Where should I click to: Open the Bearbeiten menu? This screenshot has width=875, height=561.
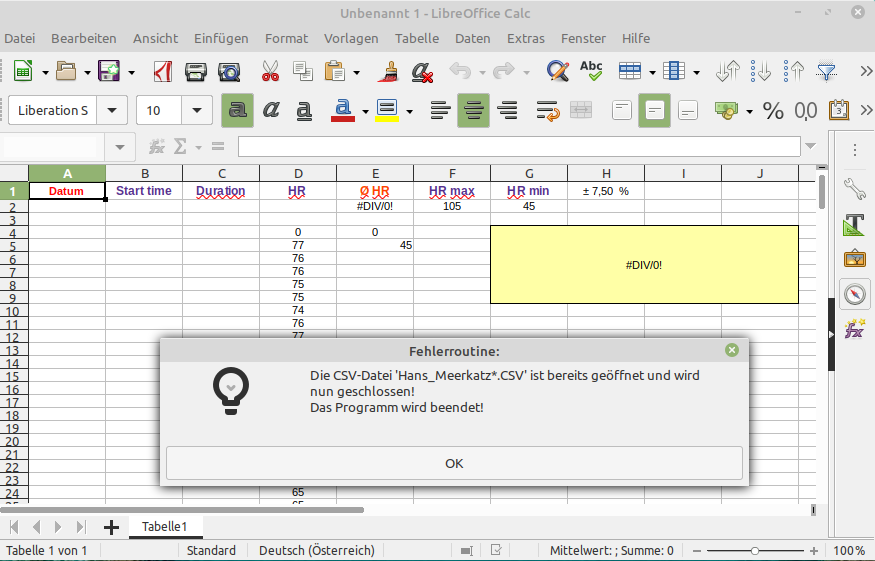84,39
